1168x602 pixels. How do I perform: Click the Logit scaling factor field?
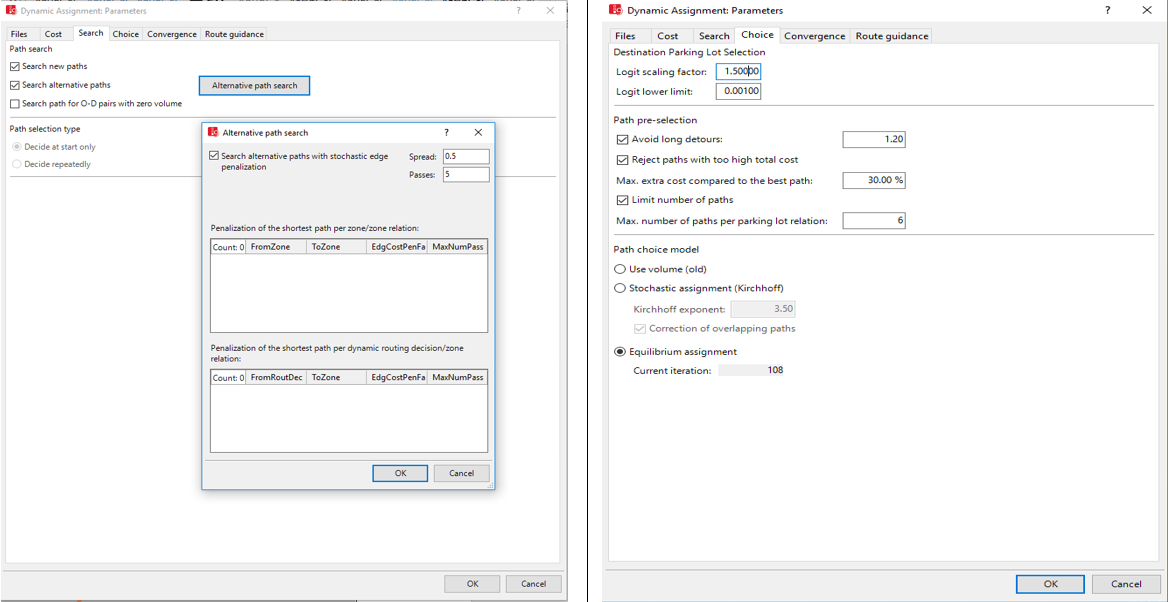(x=738, y=72)
